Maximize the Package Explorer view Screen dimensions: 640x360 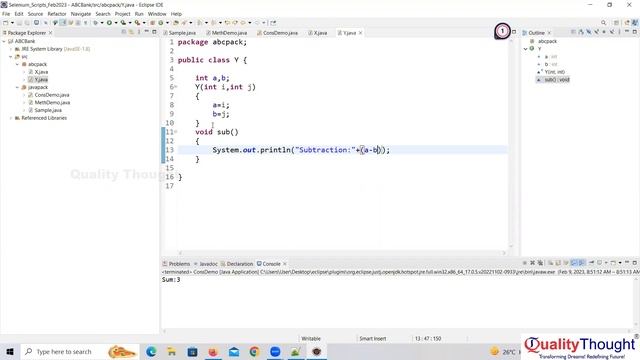coord(154,32)
